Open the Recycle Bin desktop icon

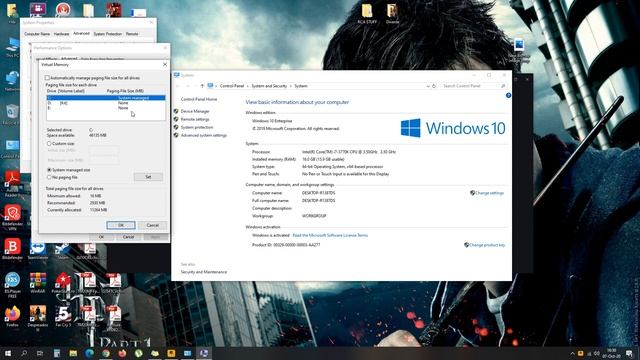tap(11, 115)
